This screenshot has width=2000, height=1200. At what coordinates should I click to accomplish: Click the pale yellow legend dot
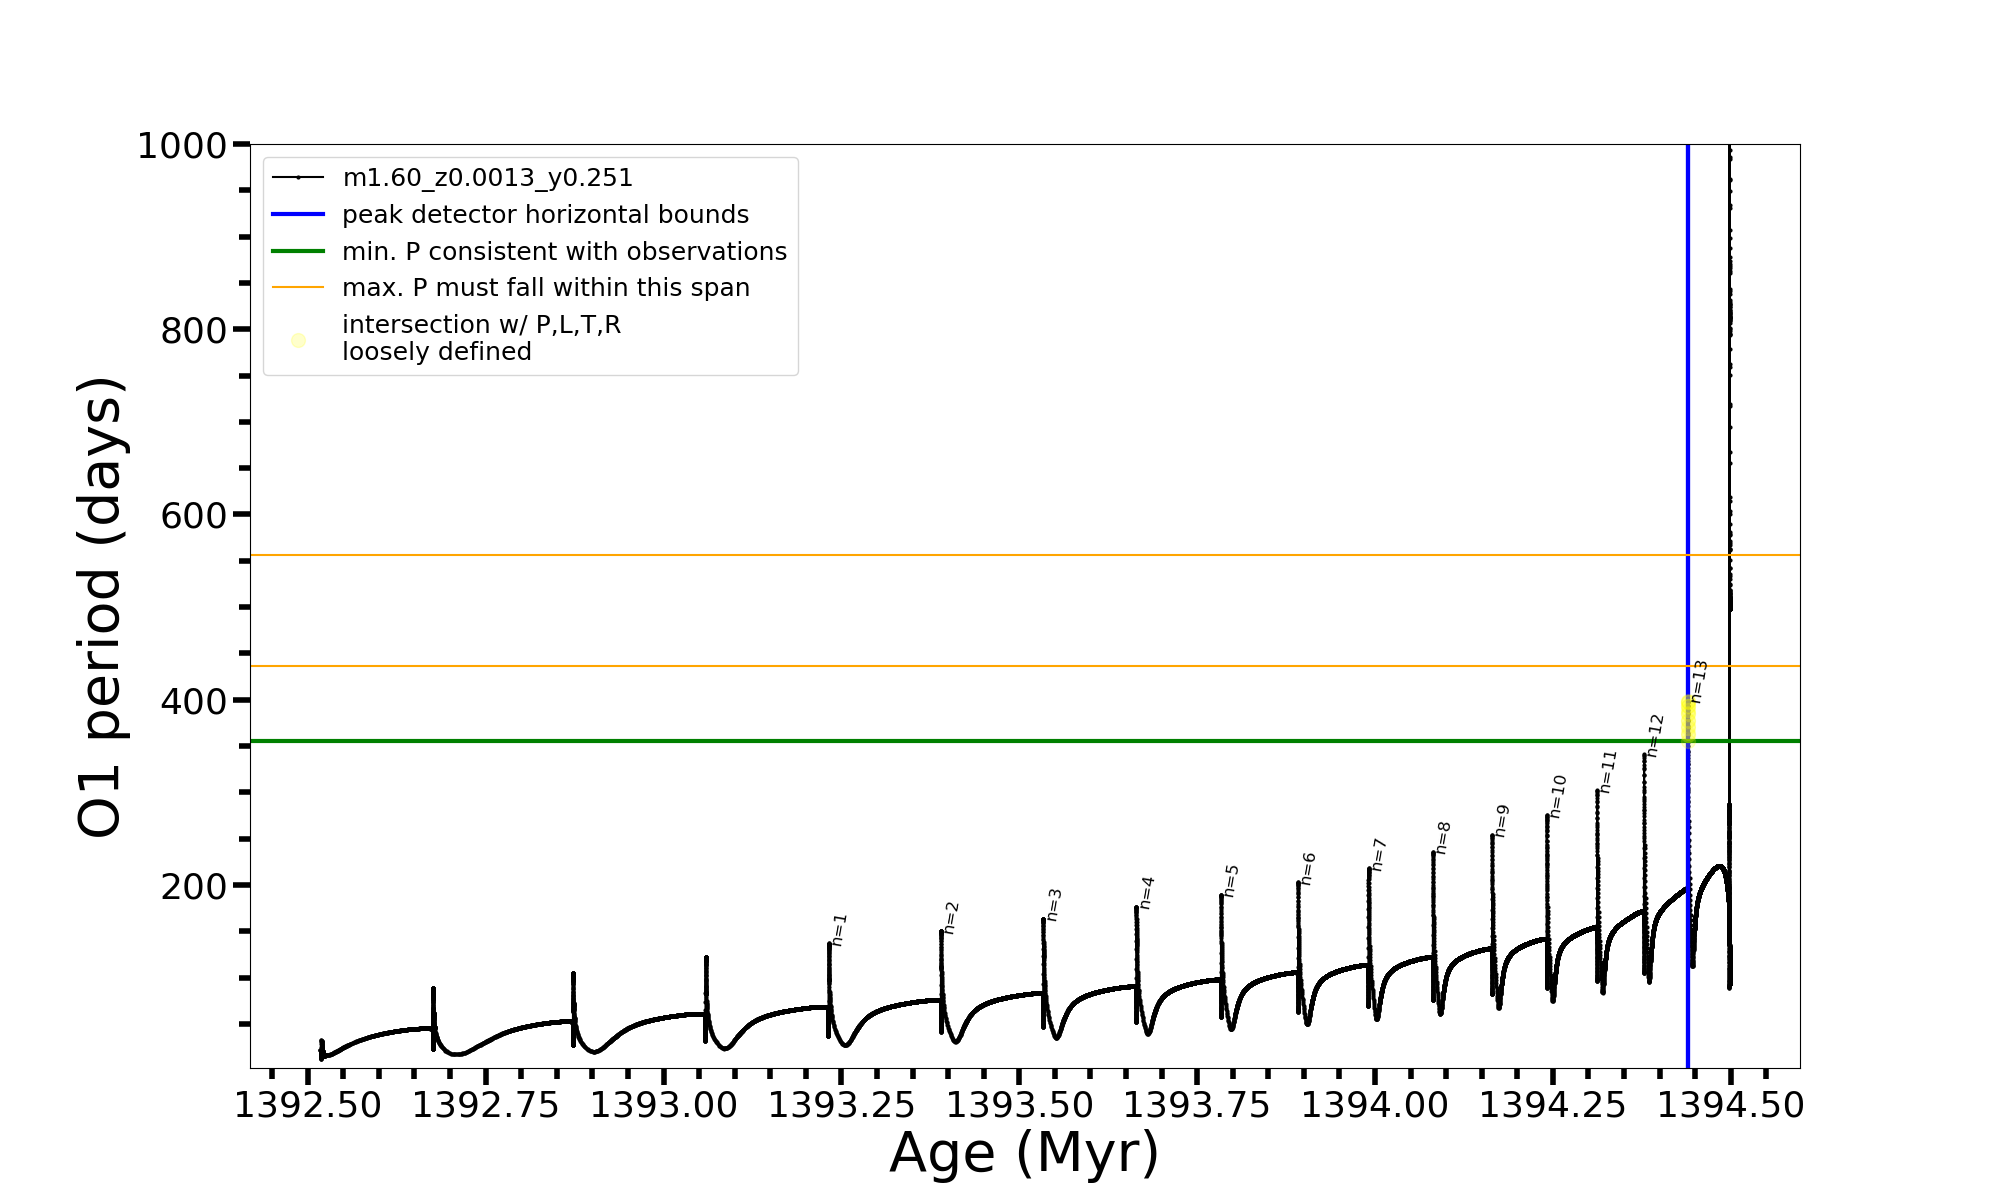298,341
